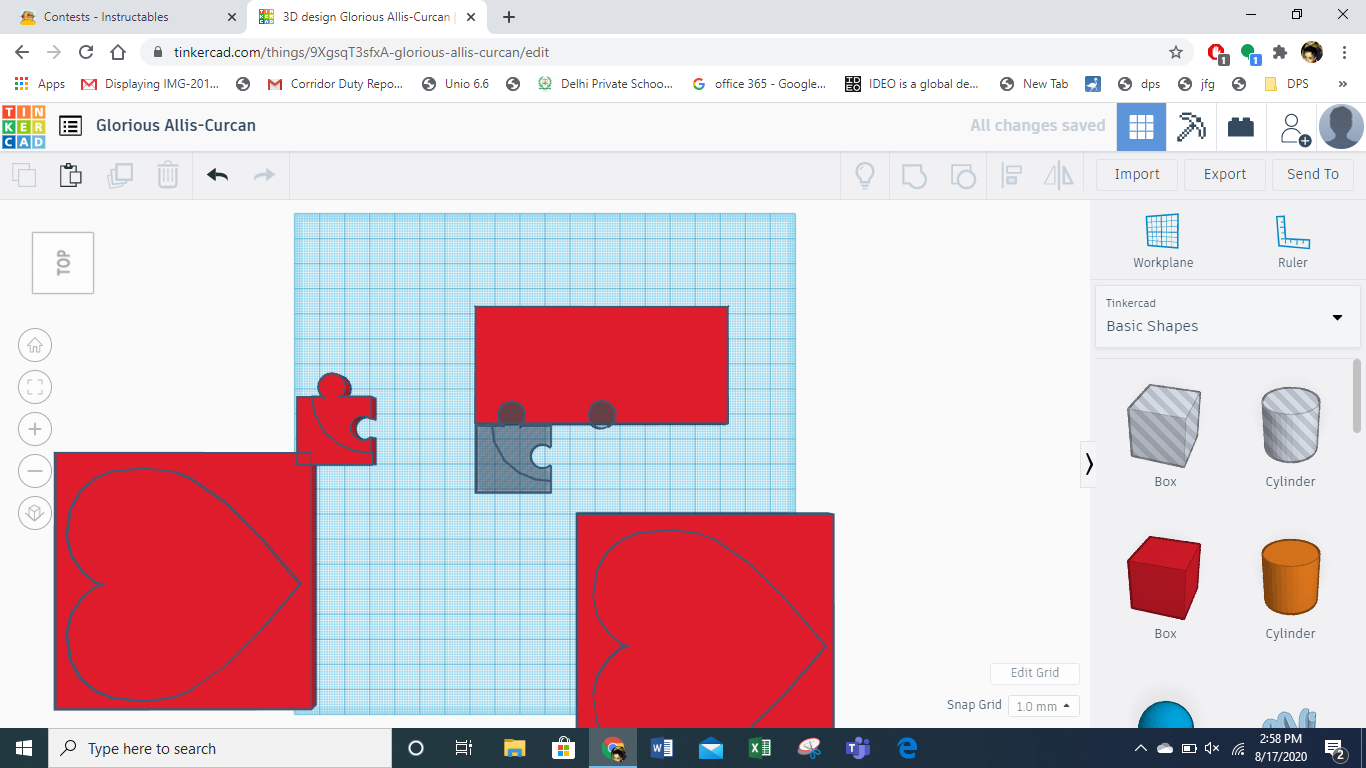Screen dimensions: 1366x768
Task: Open the Chrome three-dot menu
Action: point(1344,52)
